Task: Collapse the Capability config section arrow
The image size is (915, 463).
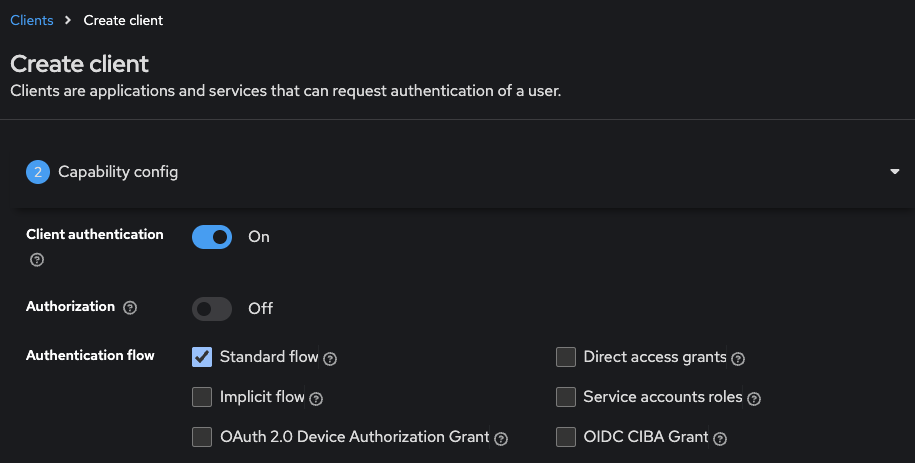Action: coord(894,172)
